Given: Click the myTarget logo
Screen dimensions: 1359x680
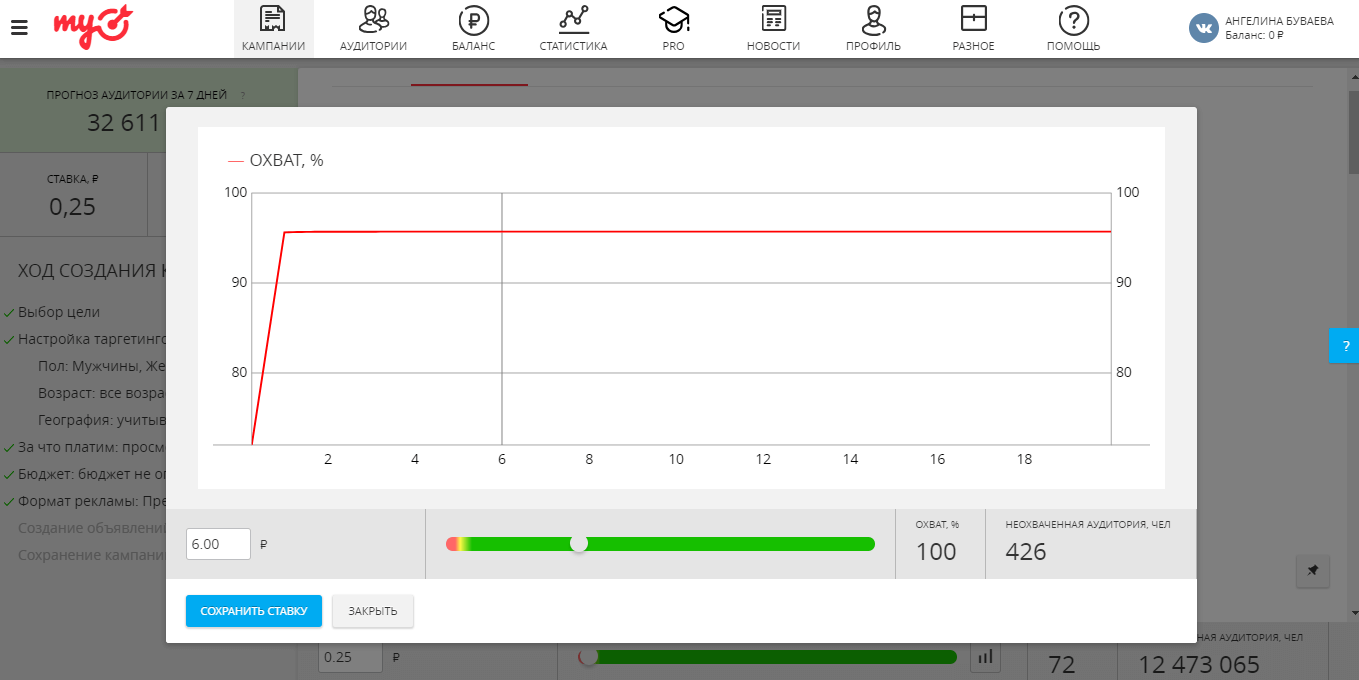Looking at the screenshot, I should 92,25.
